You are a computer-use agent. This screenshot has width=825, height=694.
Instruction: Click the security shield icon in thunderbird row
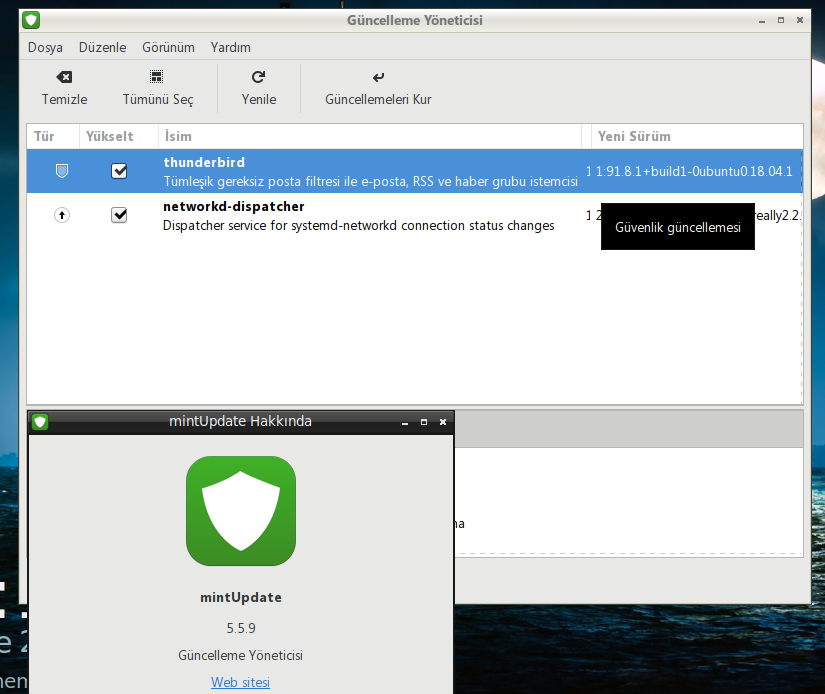pos(62,171)
